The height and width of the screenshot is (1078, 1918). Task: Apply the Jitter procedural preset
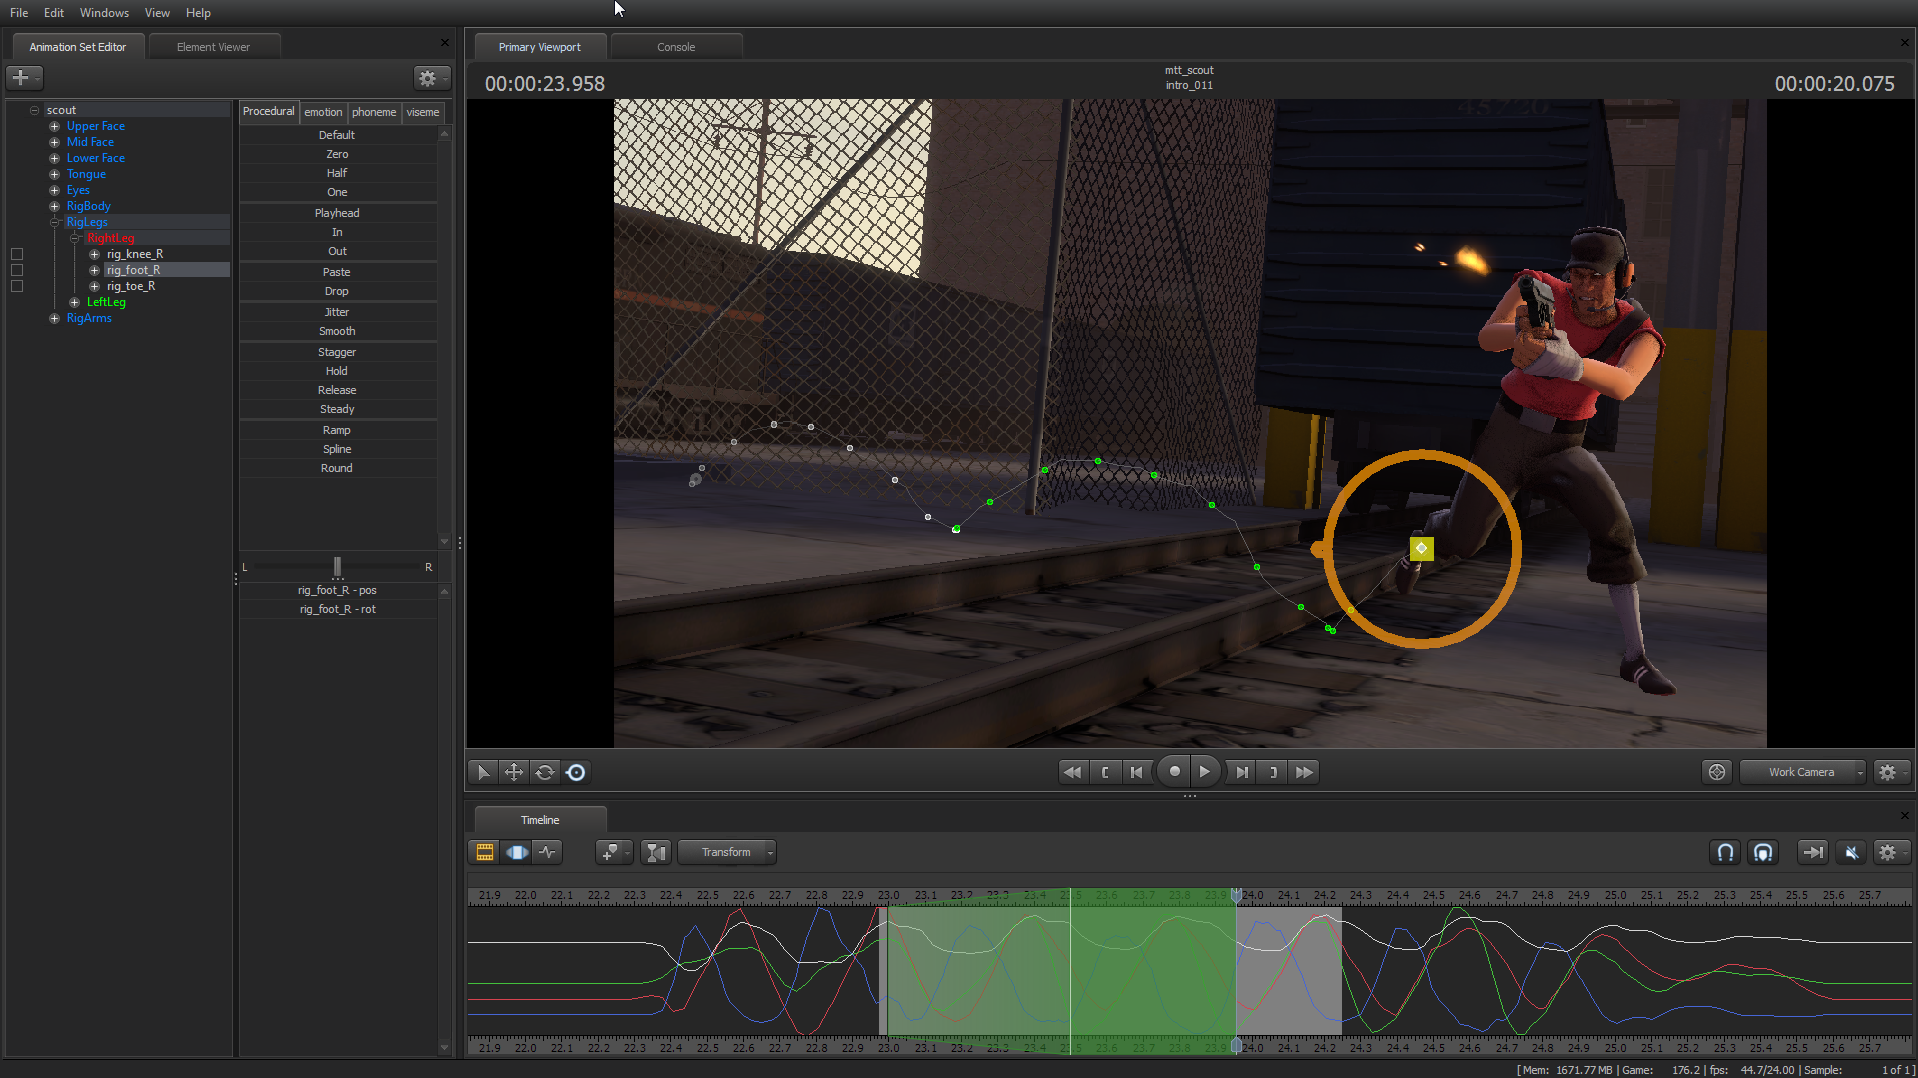[x=336, y=311]
